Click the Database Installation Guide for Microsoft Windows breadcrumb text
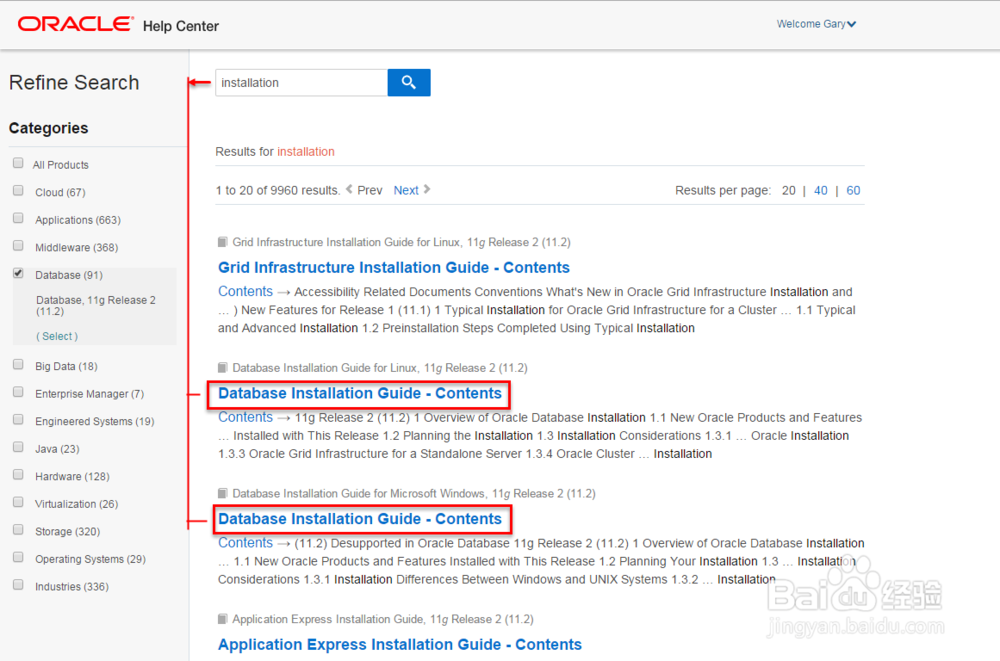Viewport: 1000px width, 661px height. [x=414, y=494]
